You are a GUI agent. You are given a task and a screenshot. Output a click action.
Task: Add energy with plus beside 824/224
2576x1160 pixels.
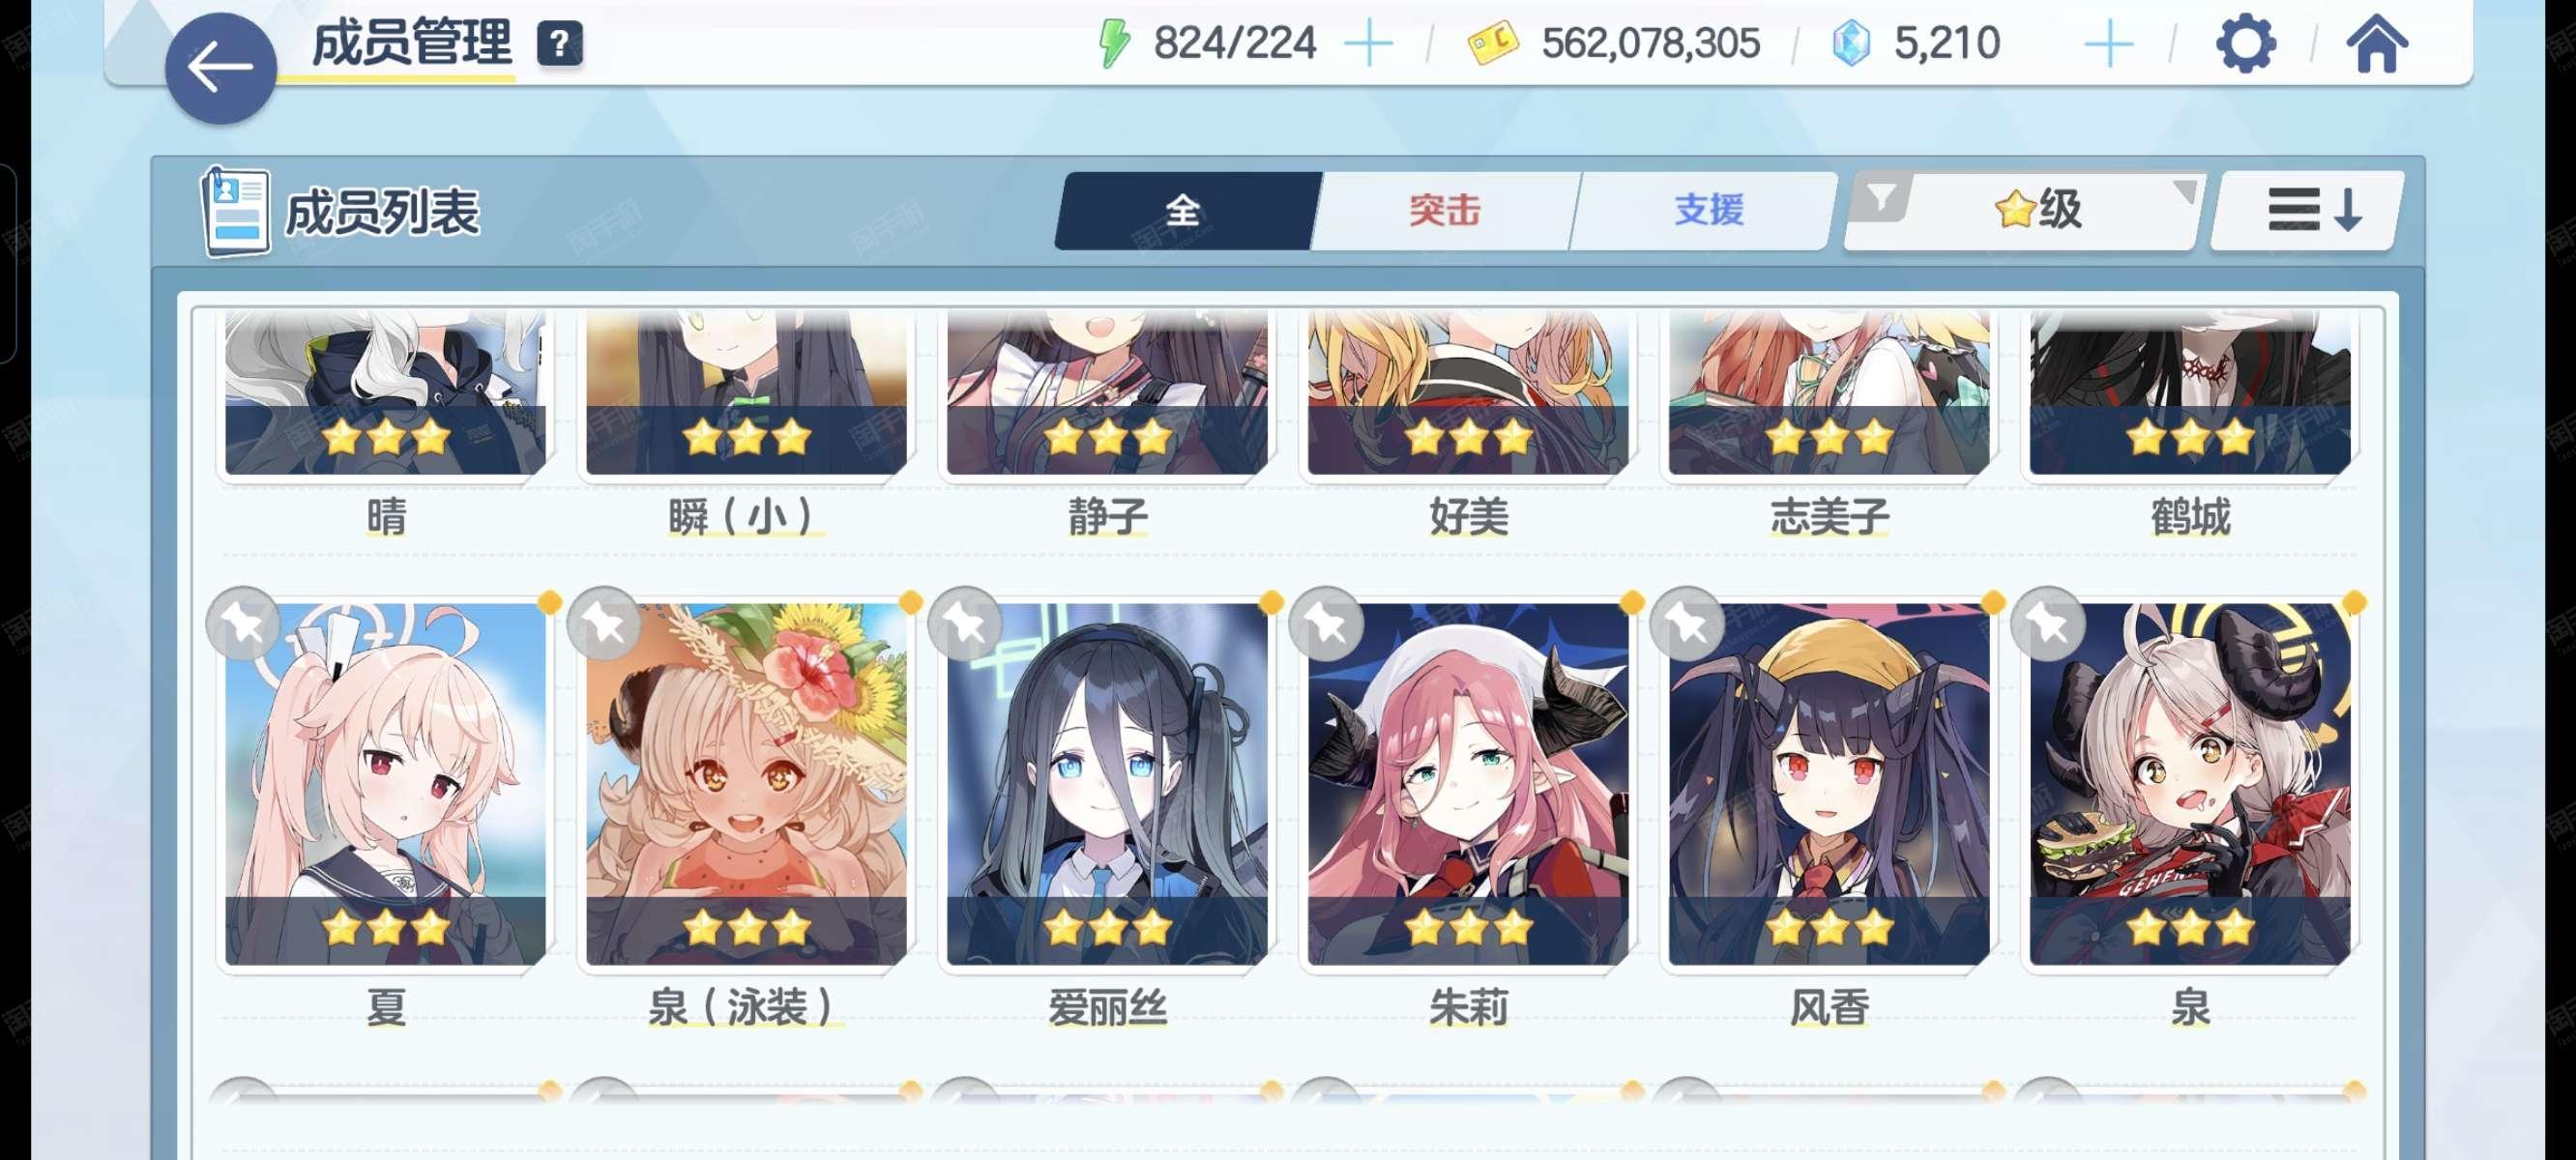point(1368,44)
